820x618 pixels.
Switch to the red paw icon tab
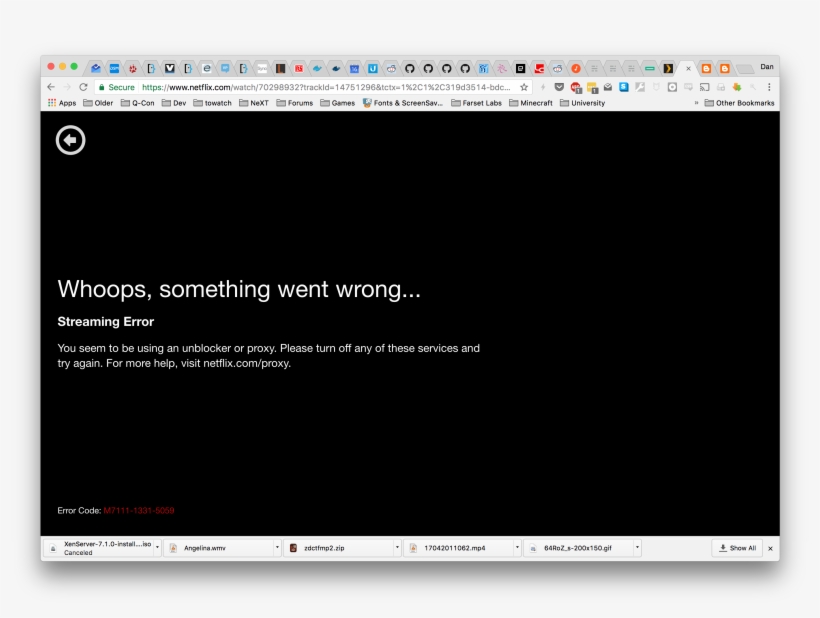(133, 68)
